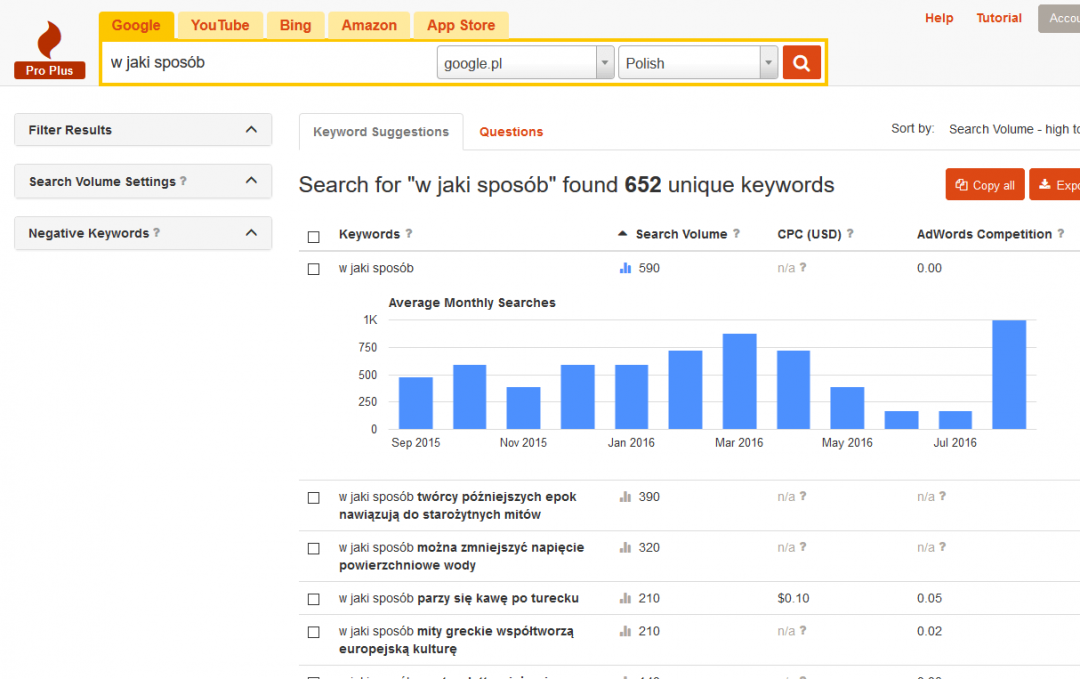This screenshot has height=679, width=1080.
Task: Click blue chart icon next to 590
Action: click(626, 268)
